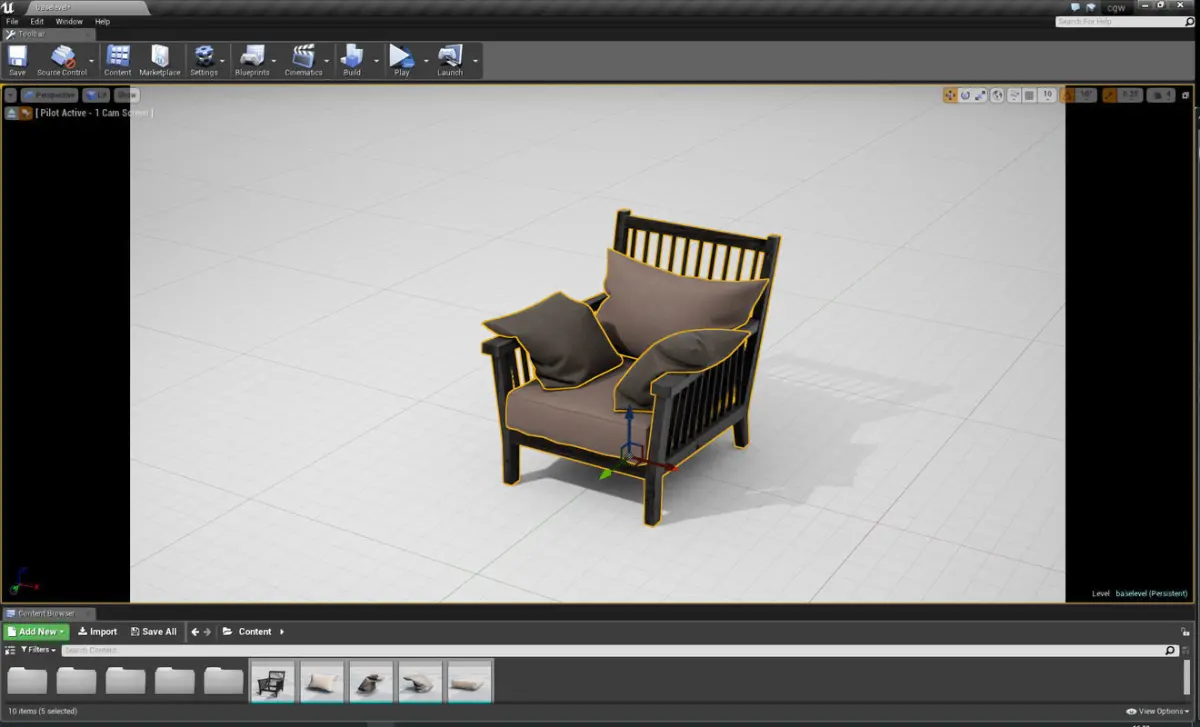Open the File menu
Image resolution: width=1200 pixels, height=727 pixels.
coord(12,21)
